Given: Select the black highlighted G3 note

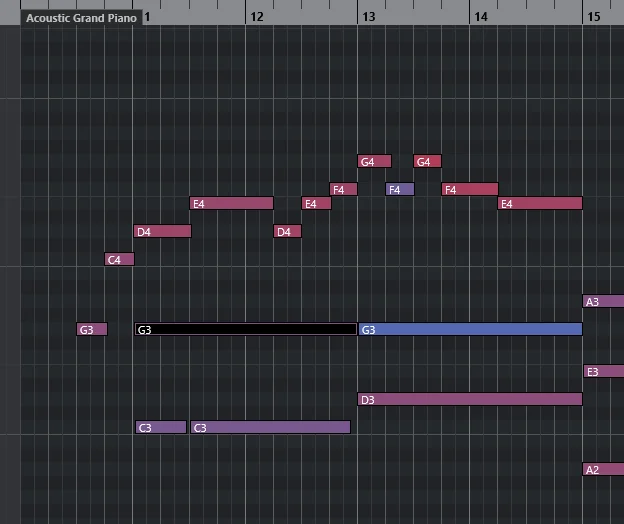Looking at the screenshot, I should pyautogui.click(x=246, y=329).
